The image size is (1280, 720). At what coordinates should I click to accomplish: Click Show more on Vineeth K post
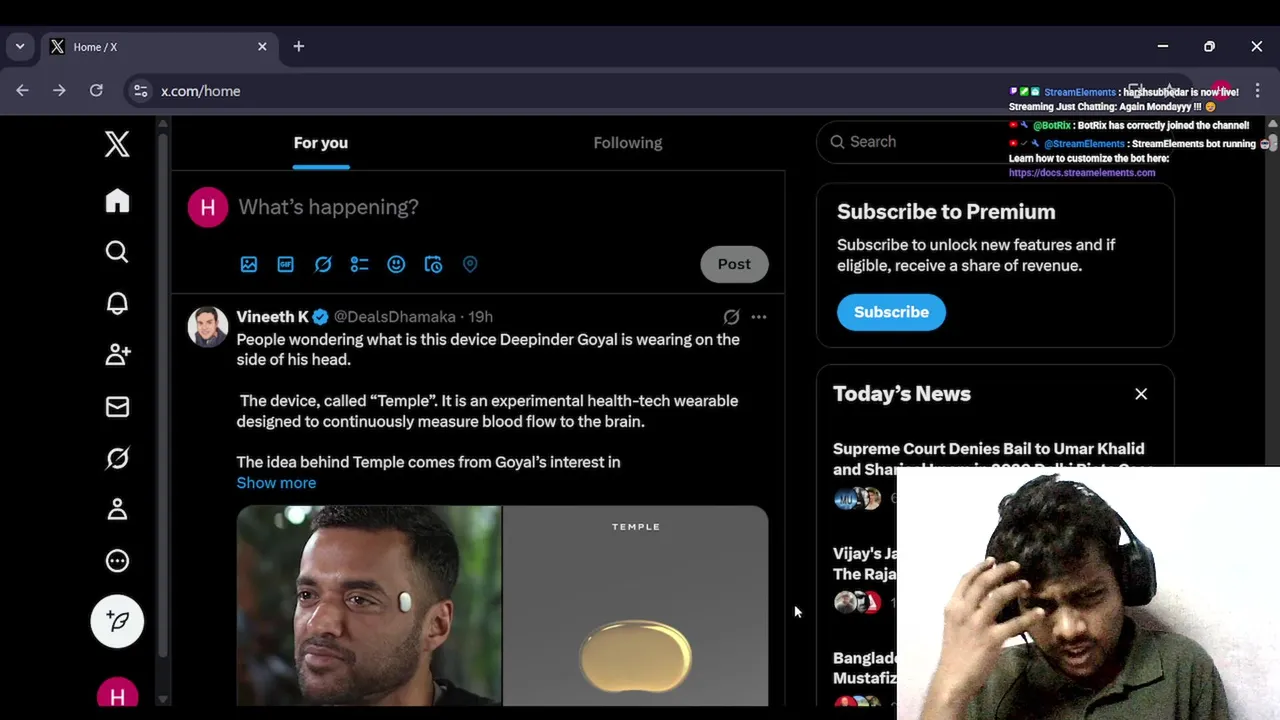pos(276,483)
